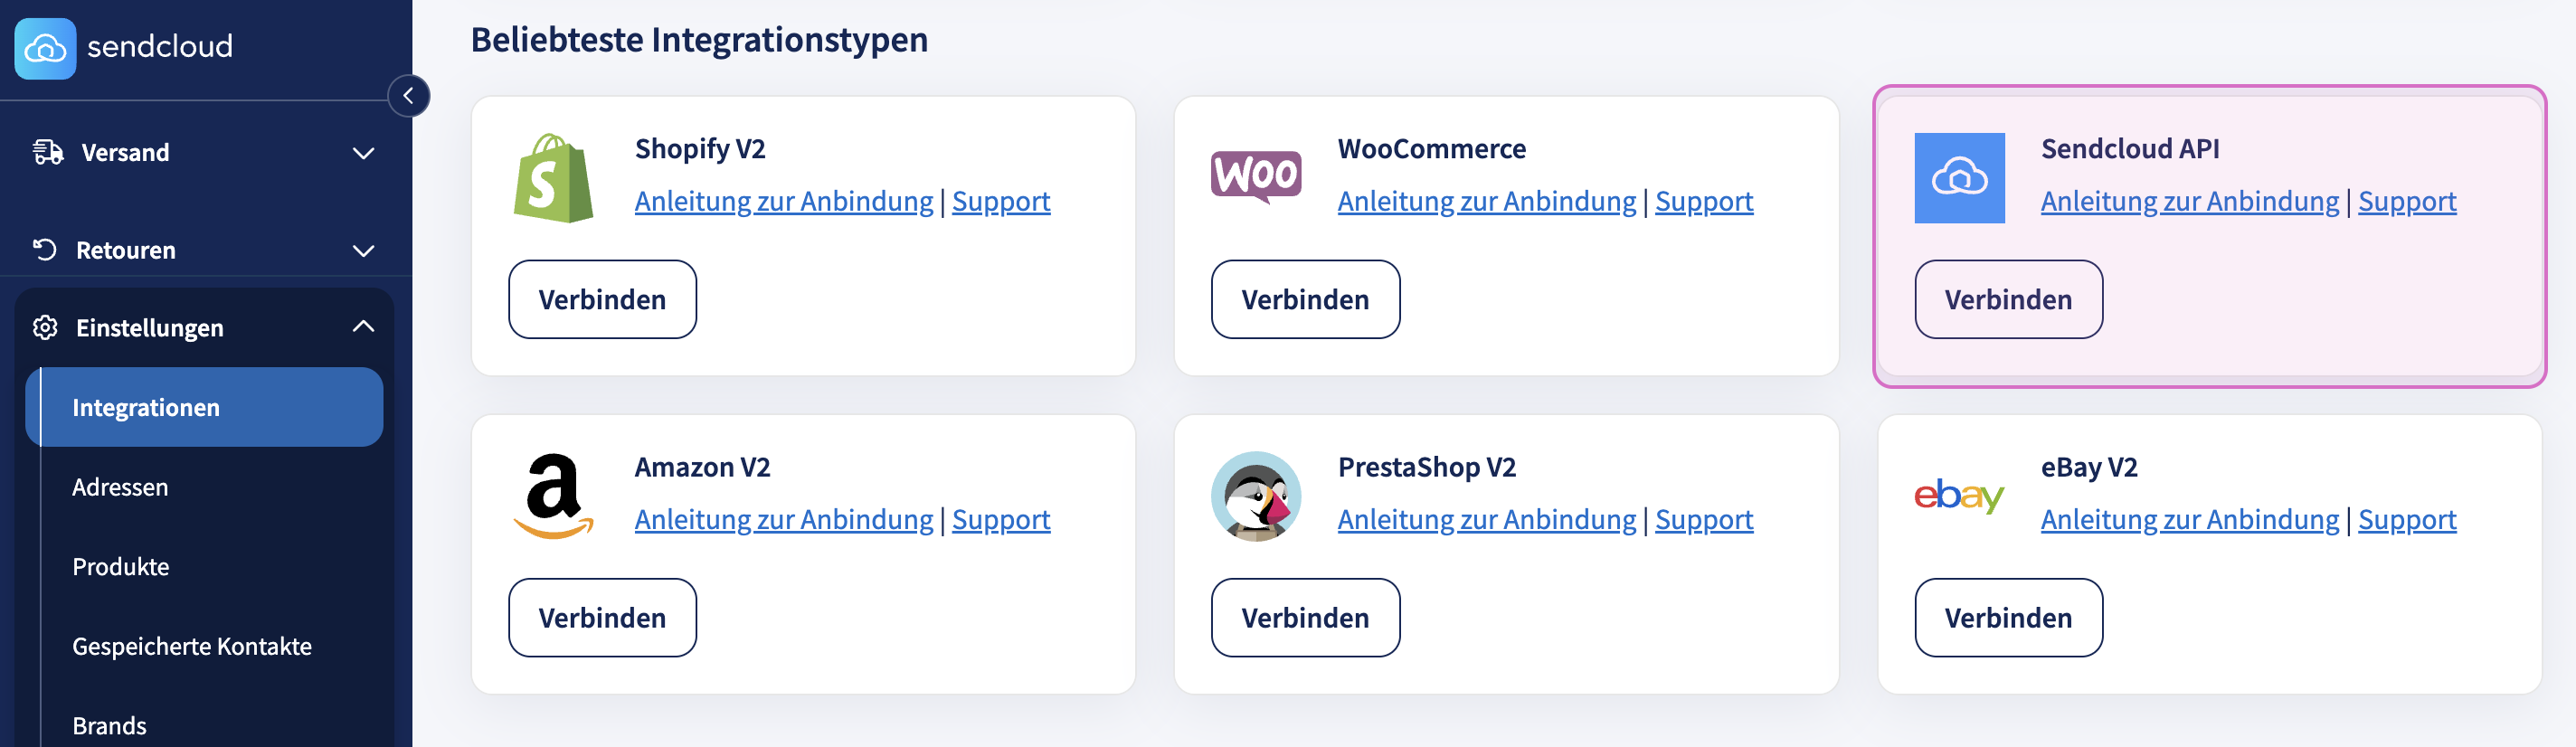Click the Amazon logo
Image resolution: width=2576 pixels, height=747 pixels.
(x=553, y=496)
